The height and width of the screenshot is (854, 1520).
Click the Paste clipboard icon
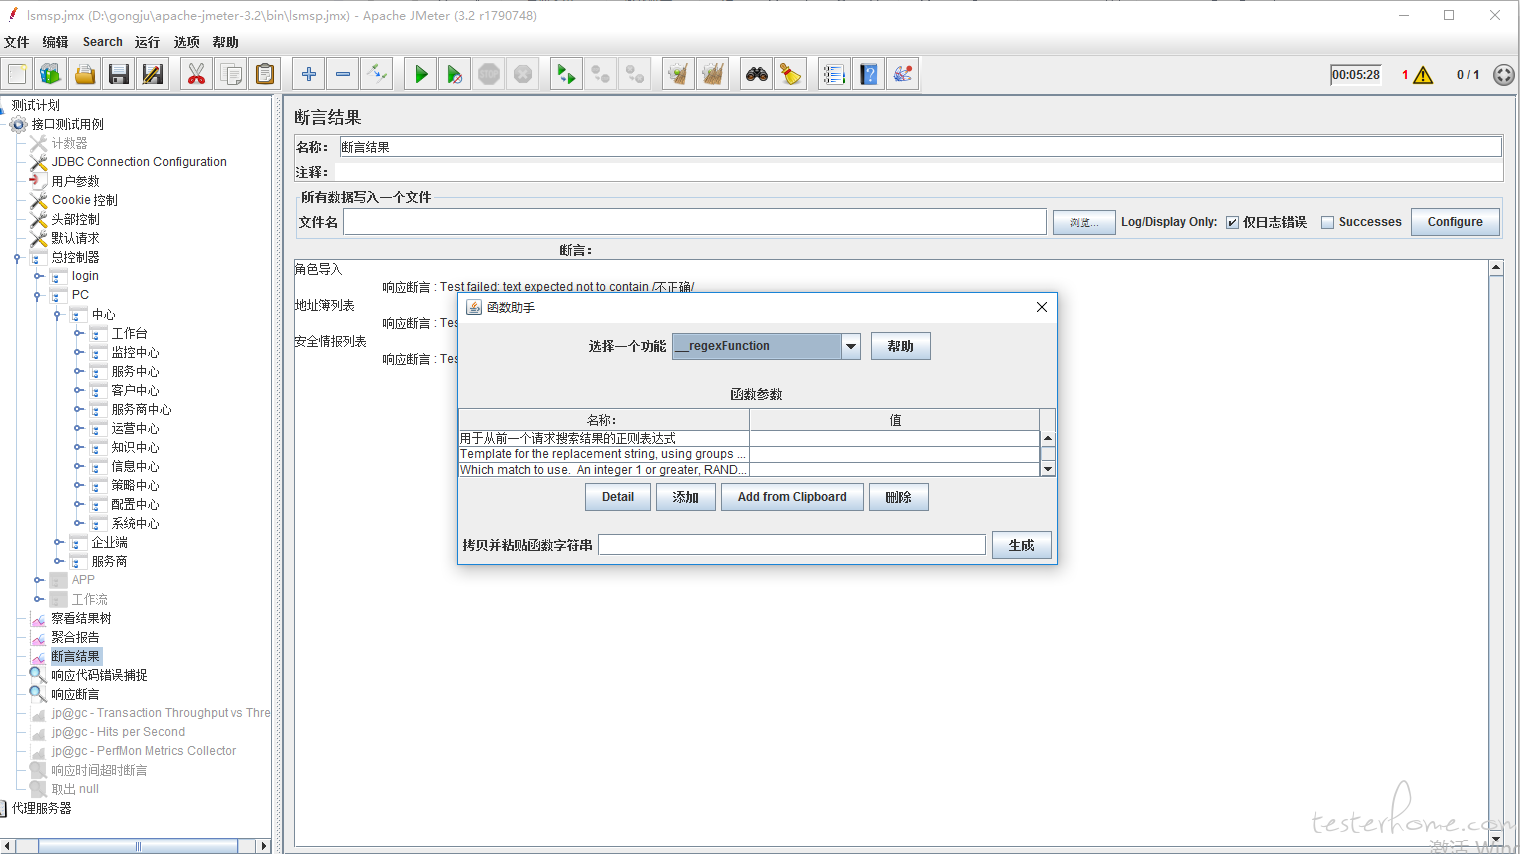tap(265, 74)
